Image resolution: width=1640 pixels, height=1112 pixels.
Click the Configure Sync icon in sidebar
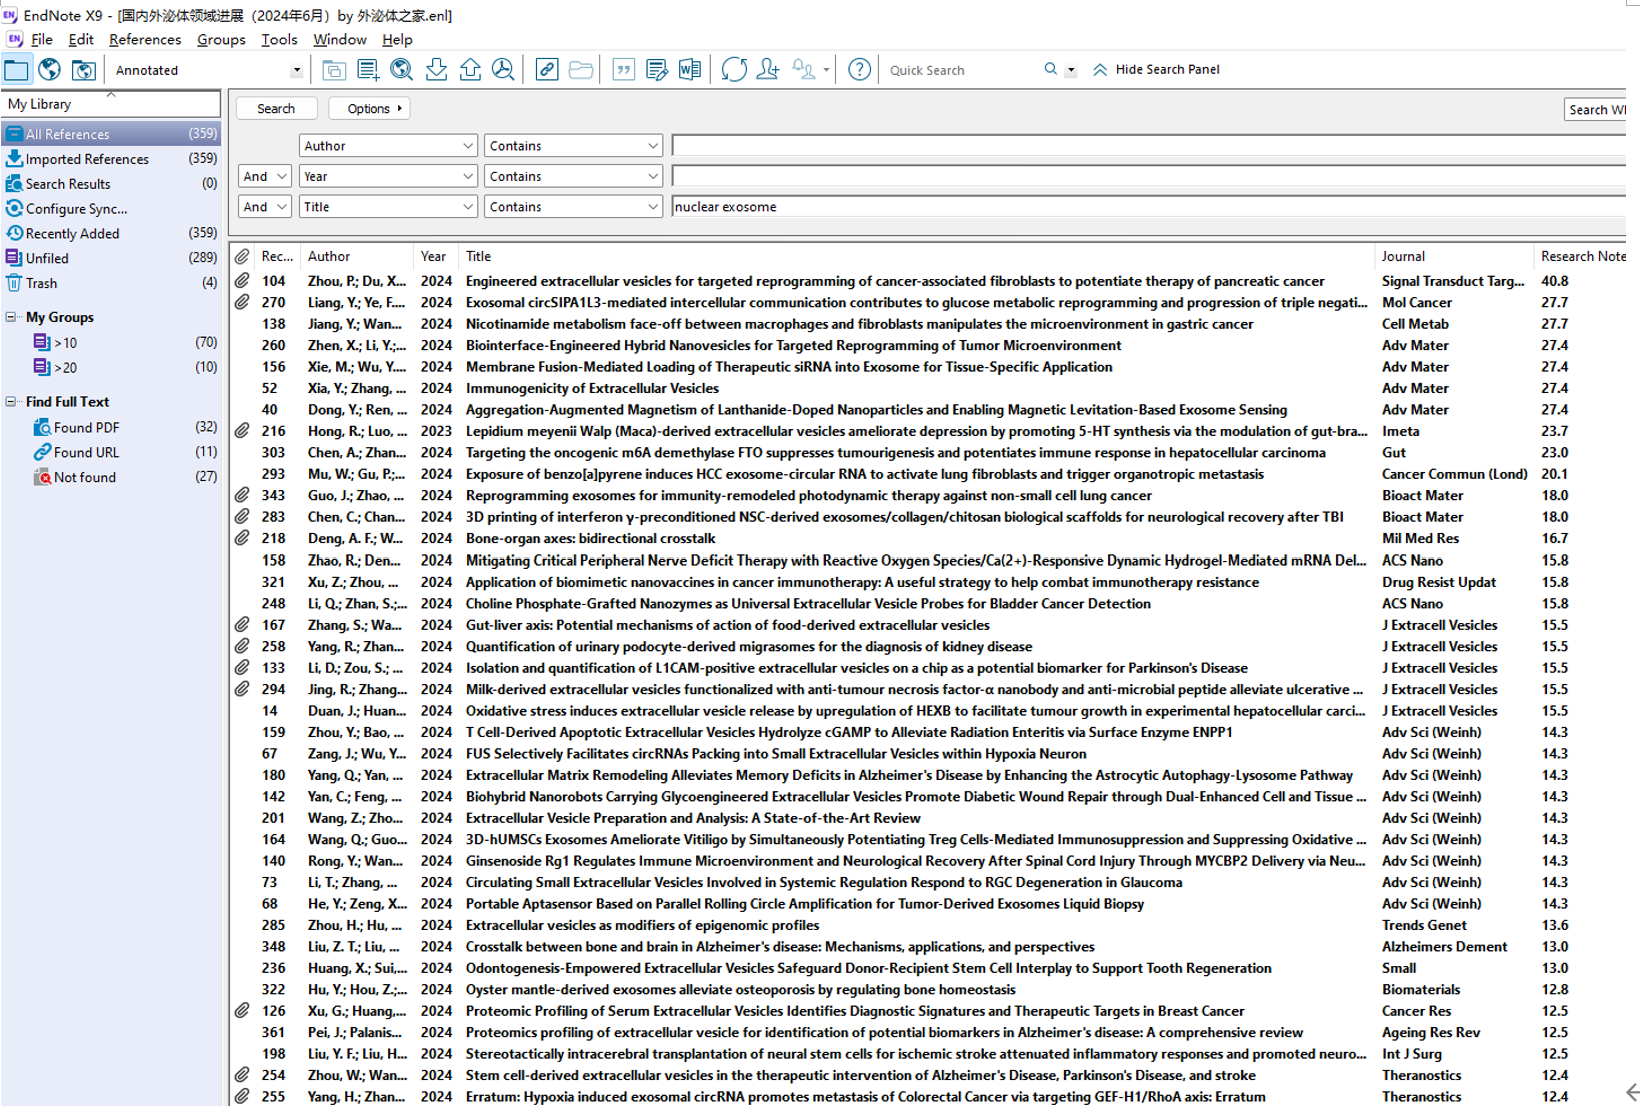(14, 208)
